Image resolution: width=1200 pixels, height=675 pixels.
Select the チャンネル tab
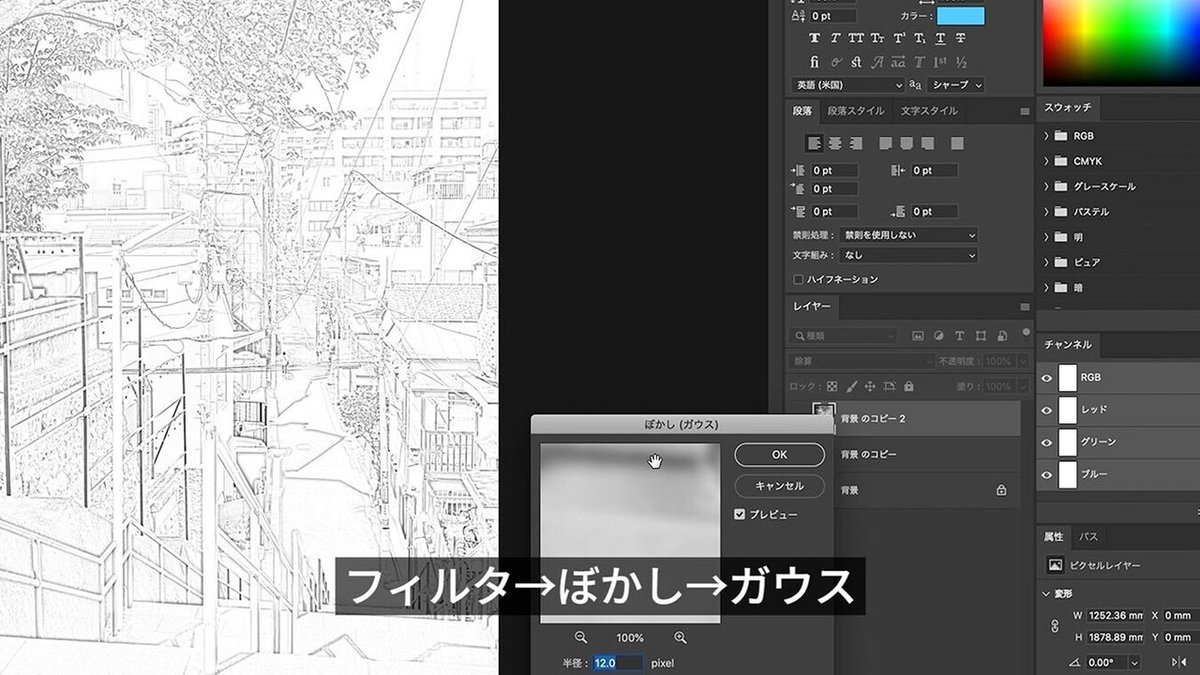coord(1068,344)
